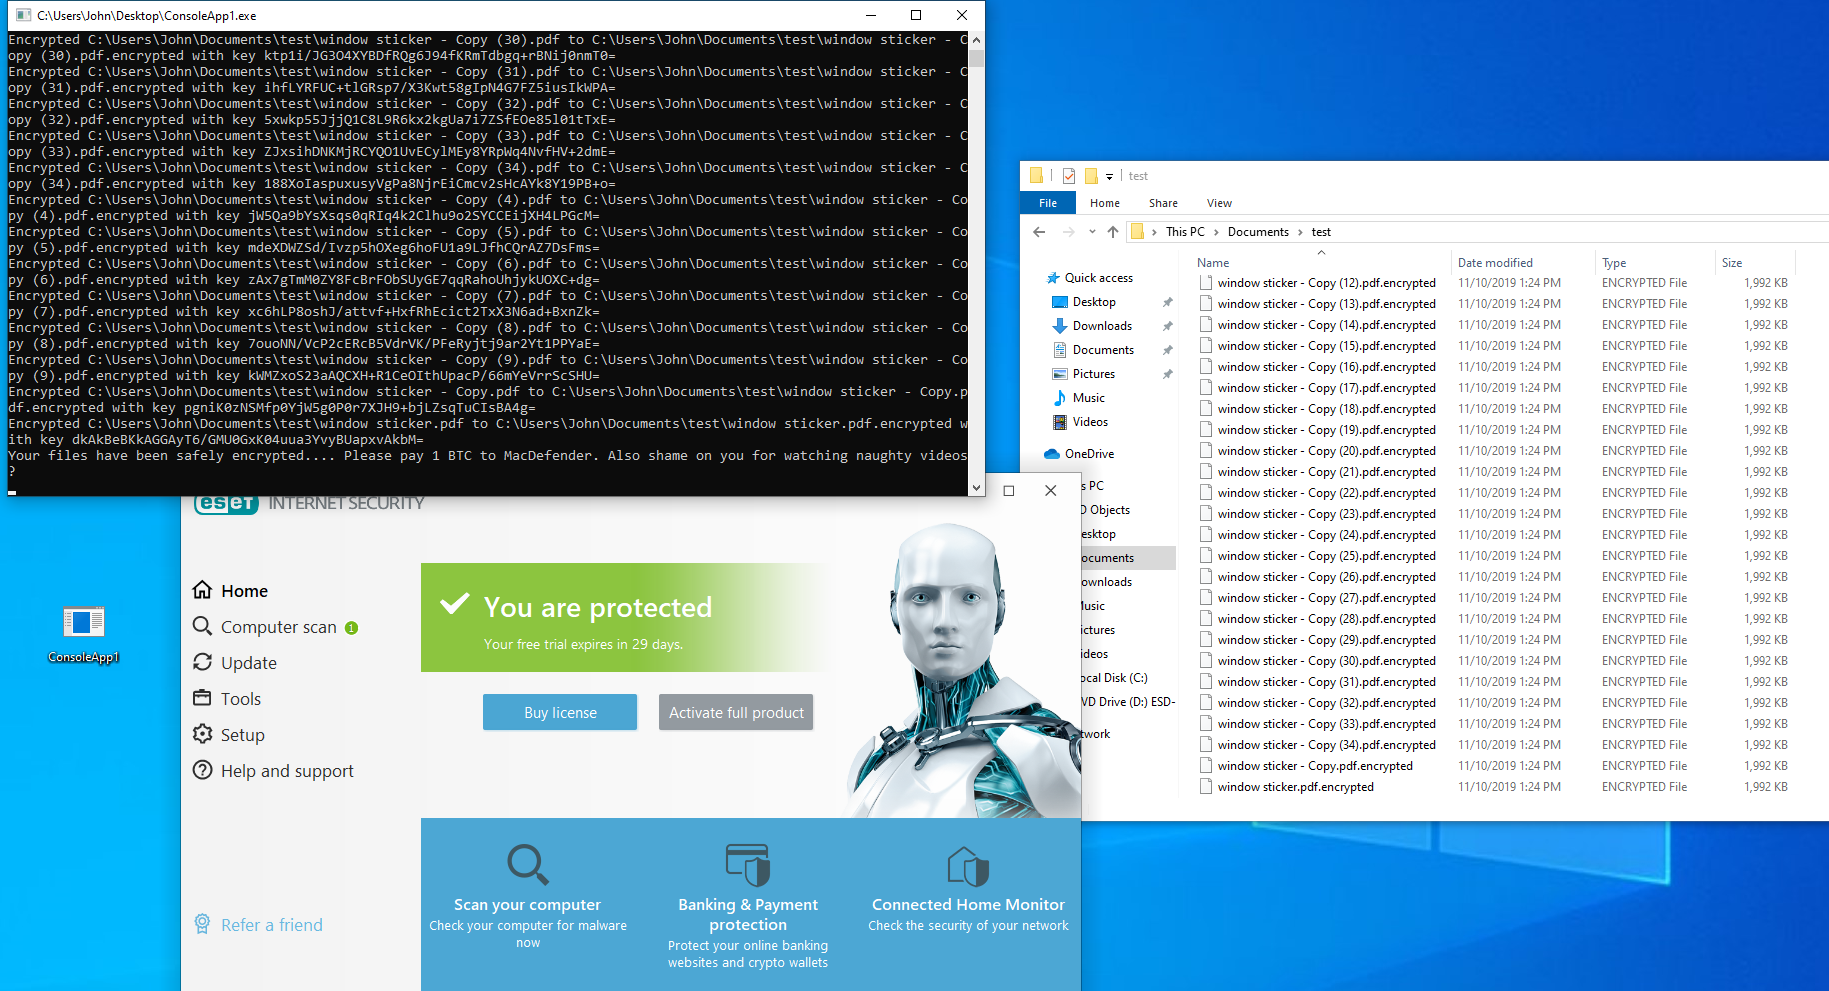
Task: Open the File tab in Explorer
Action: pos(1048,203)
